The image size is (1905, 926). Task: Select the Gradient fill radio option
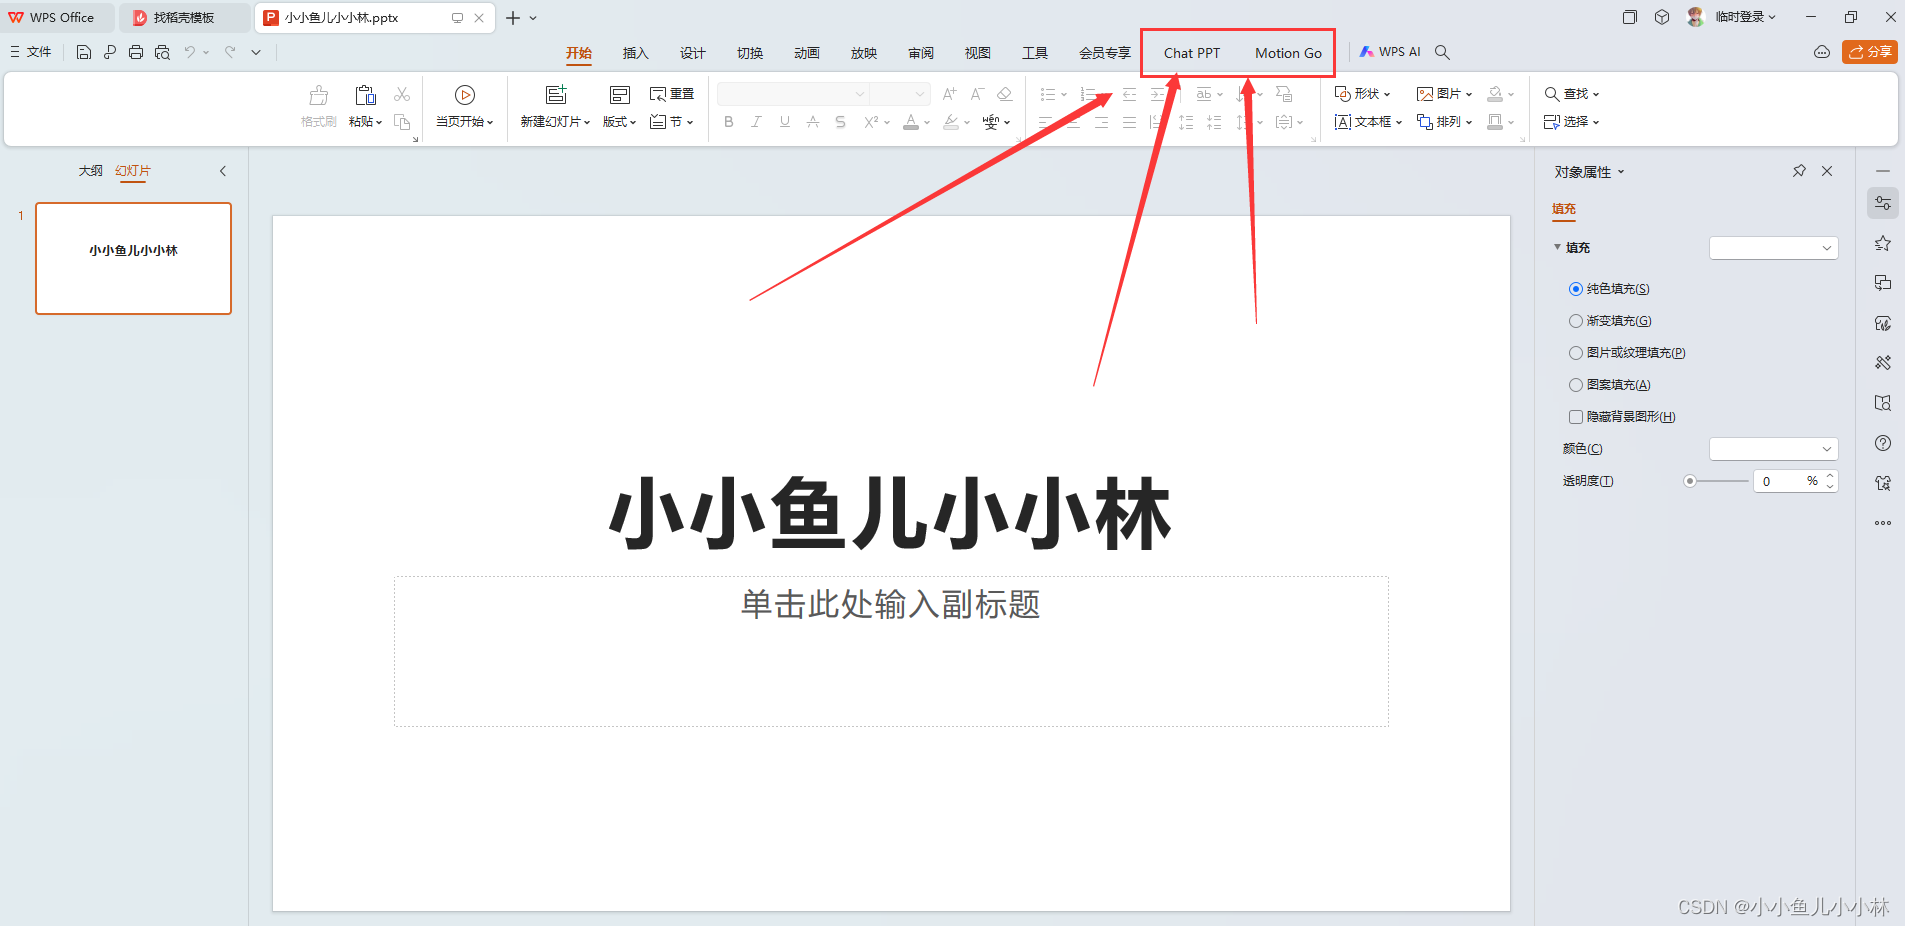[x=1576, y=321]
